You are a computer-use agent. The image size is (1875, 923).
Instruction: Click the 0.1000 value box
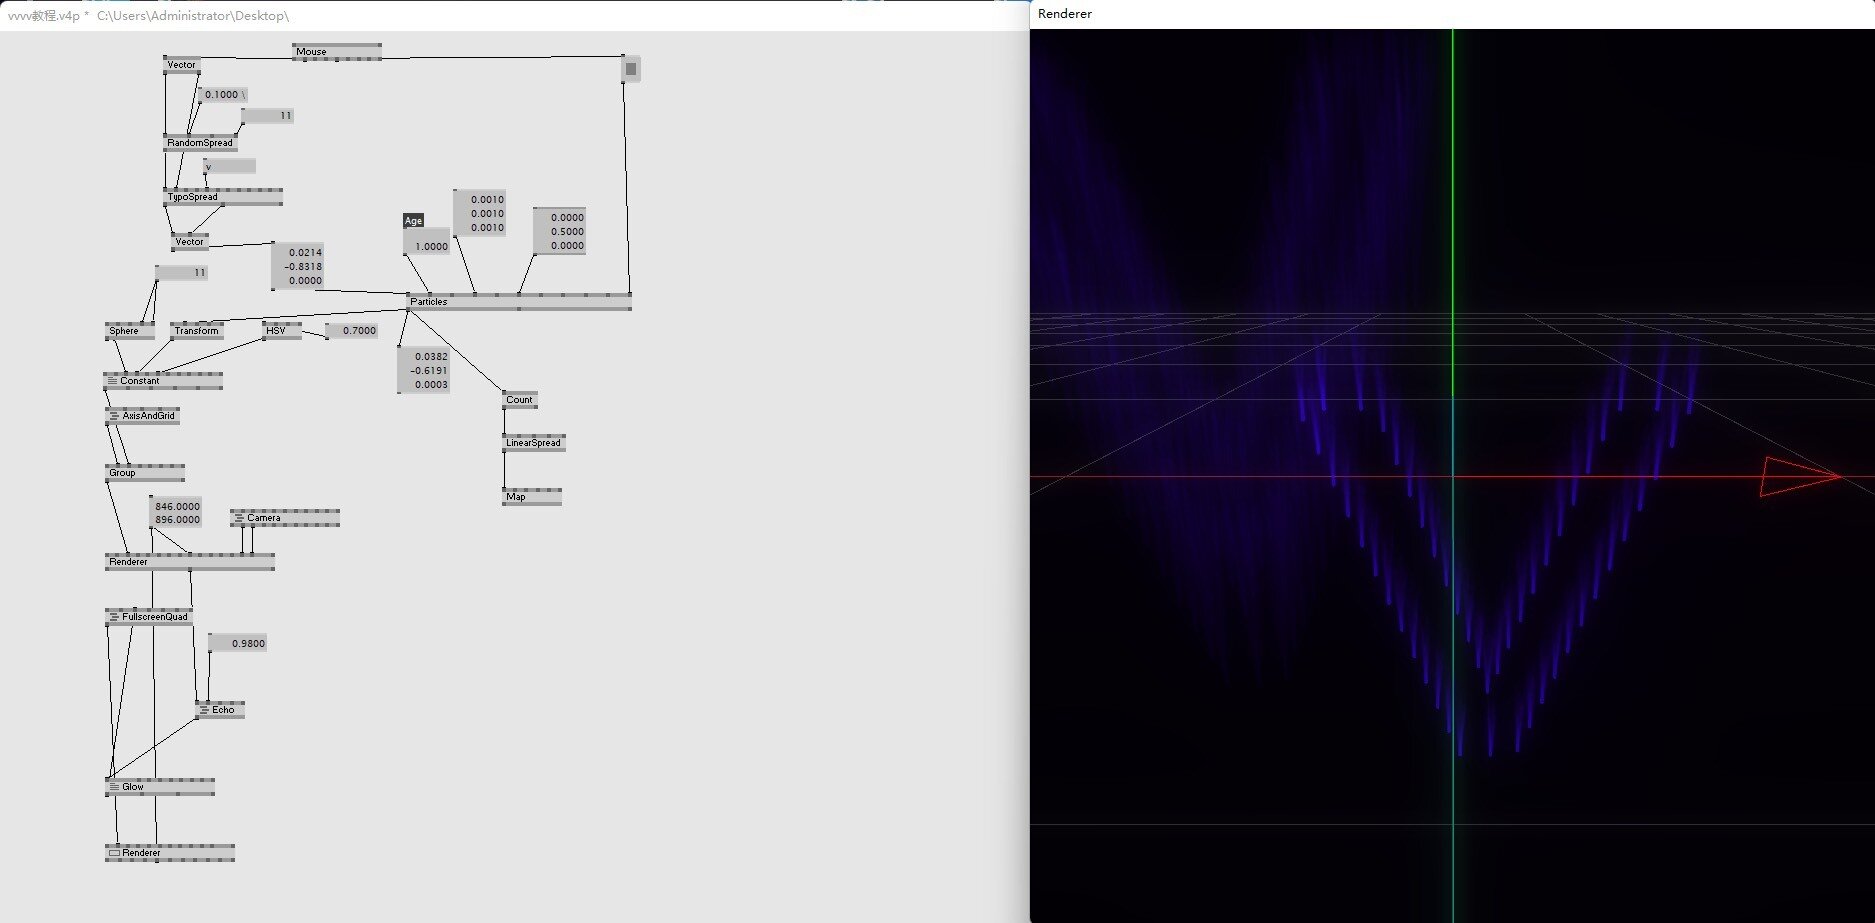coord(223,95)
